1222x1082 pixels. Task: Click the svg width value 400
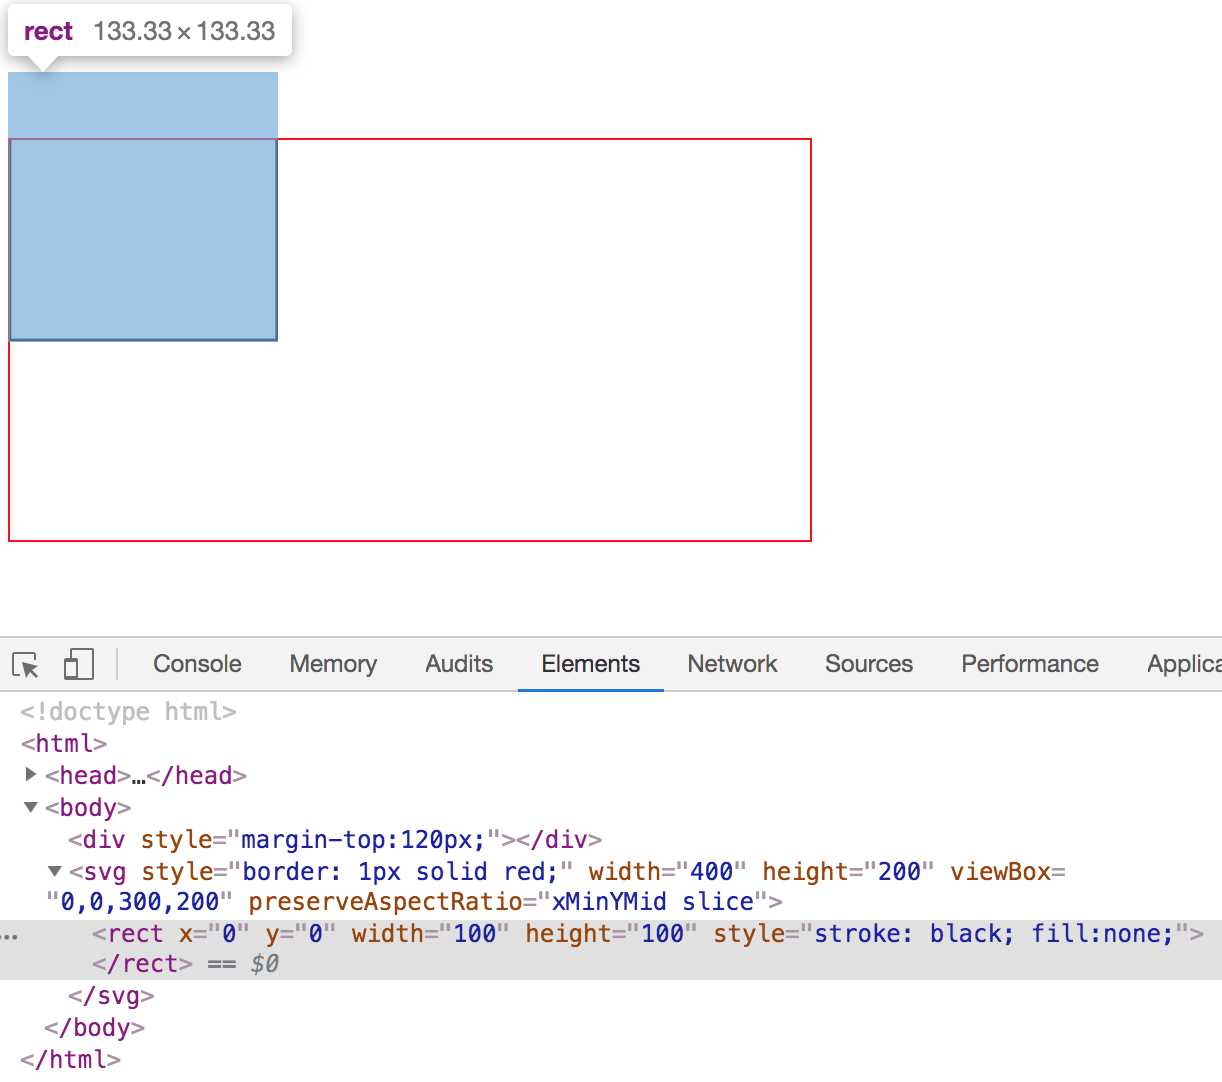pos(711,872)
